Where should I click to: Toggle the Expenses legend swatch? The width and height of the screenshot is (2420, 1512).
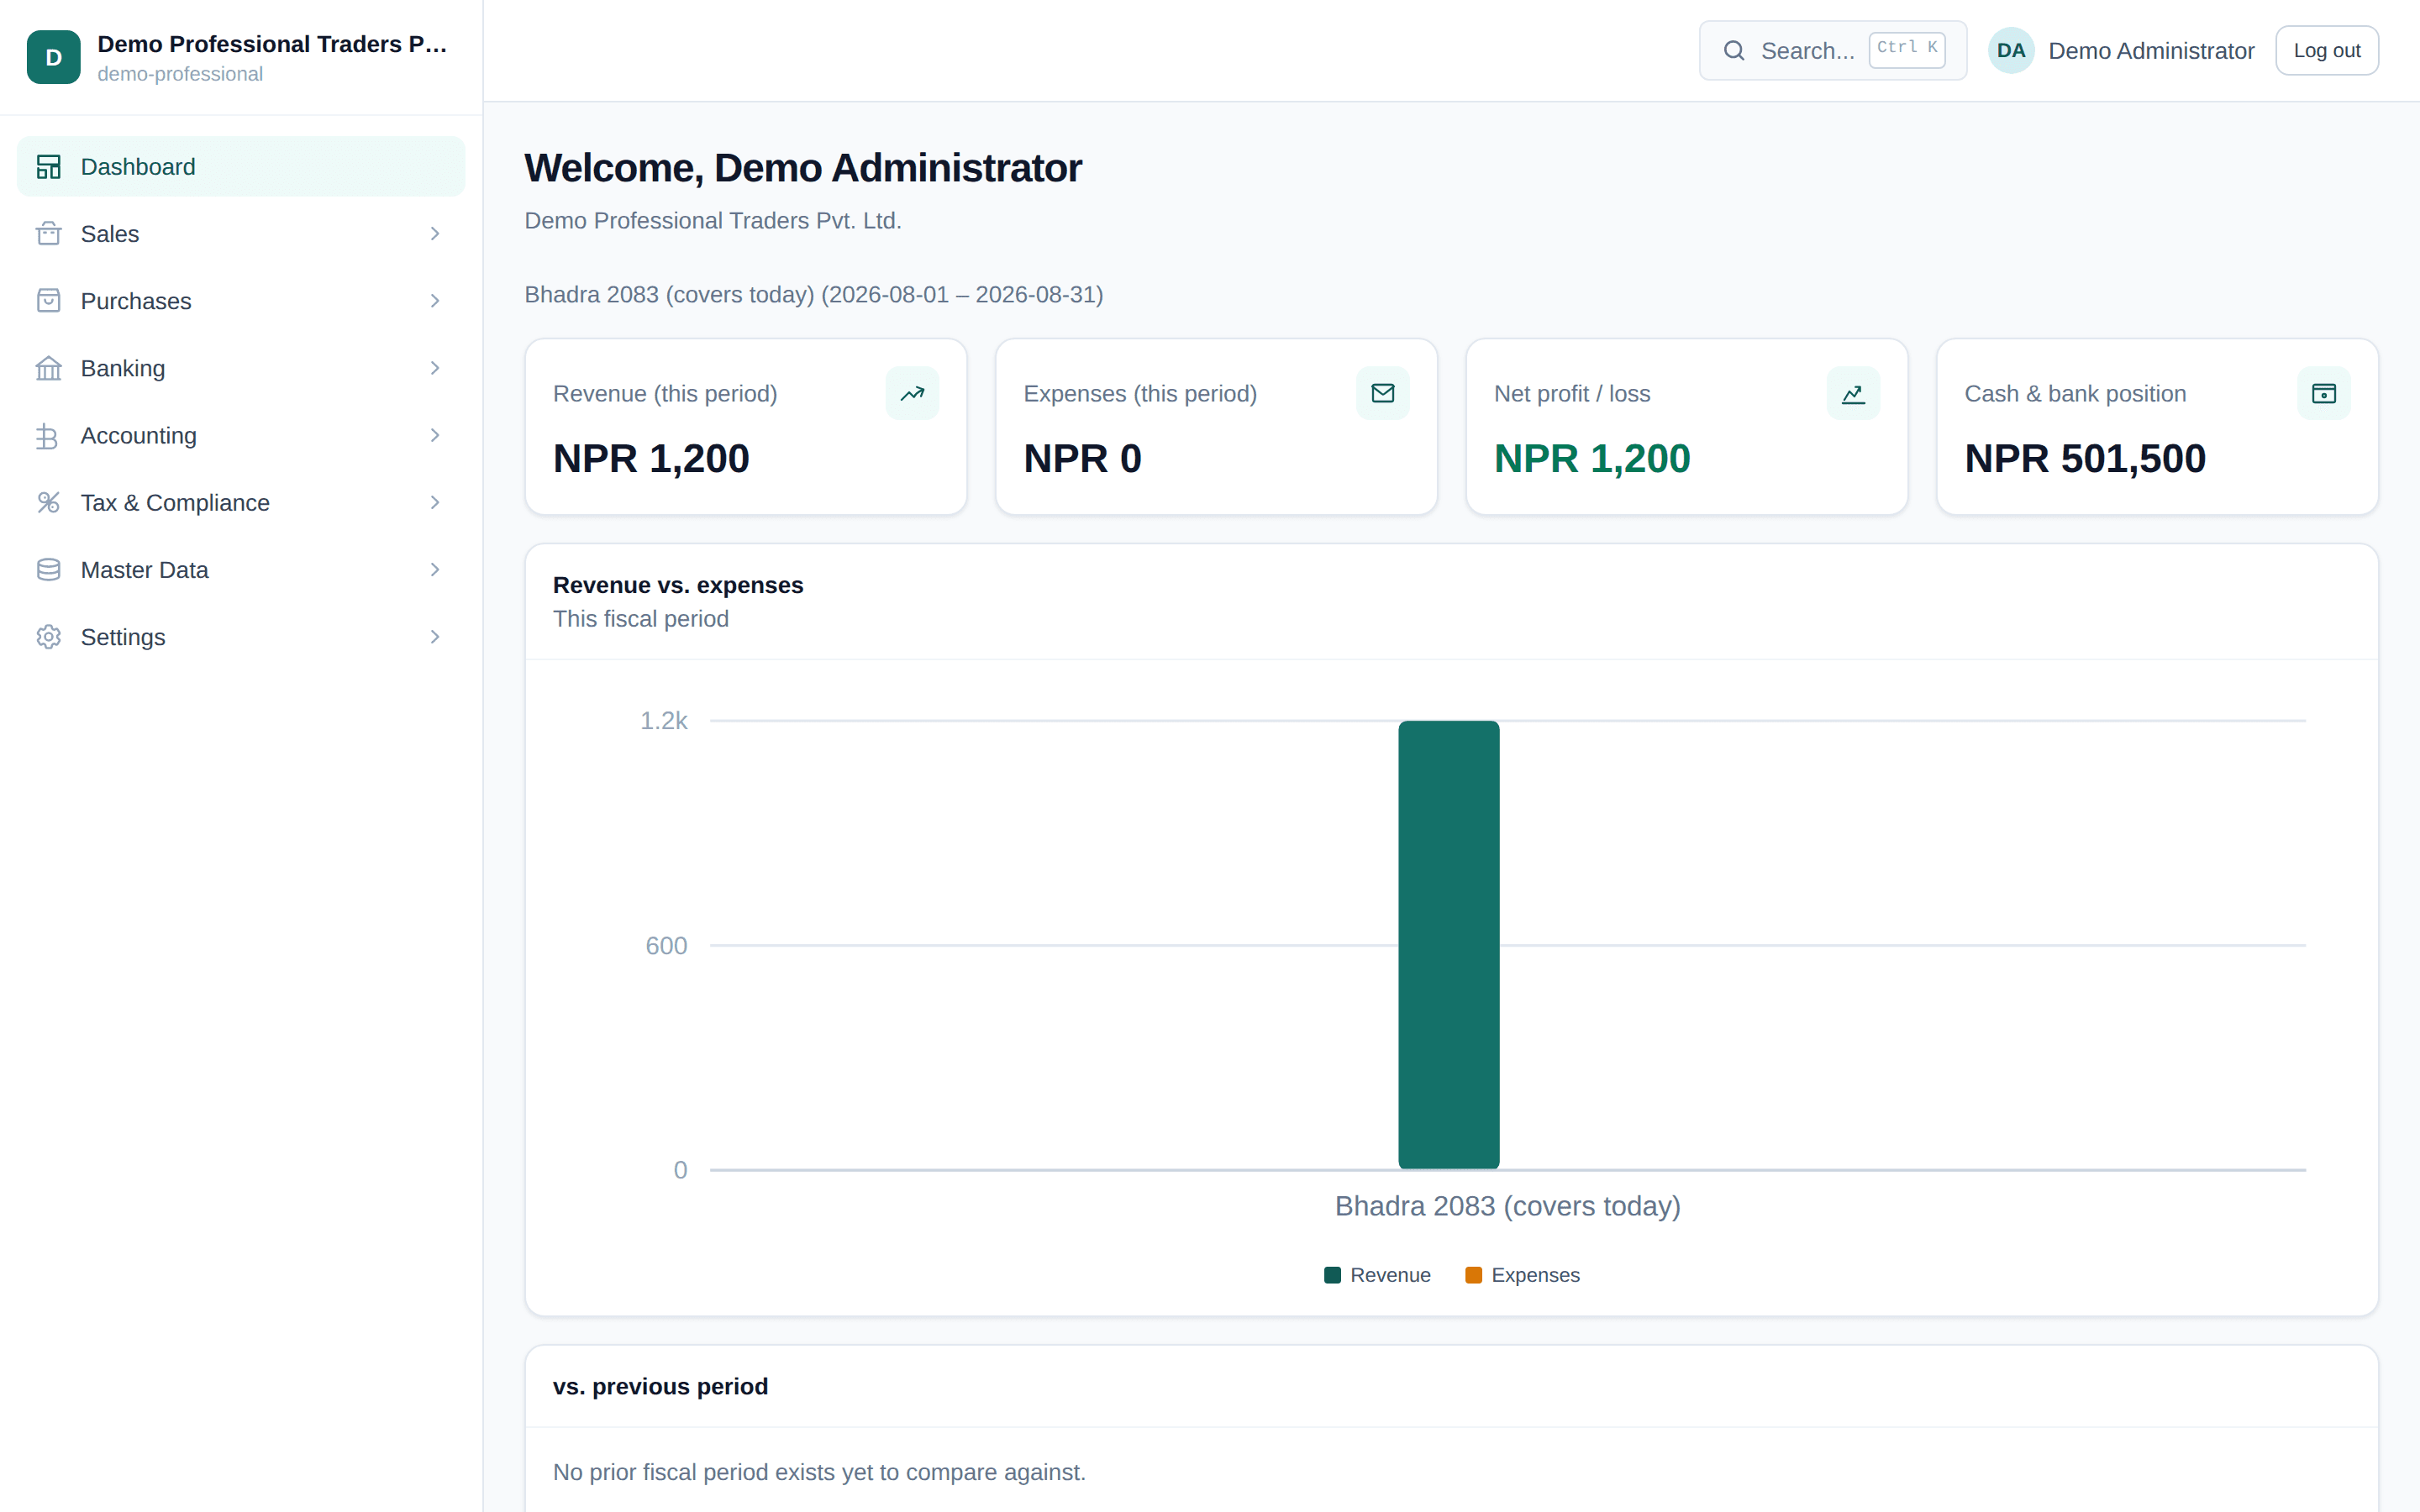(1473, 1275)
